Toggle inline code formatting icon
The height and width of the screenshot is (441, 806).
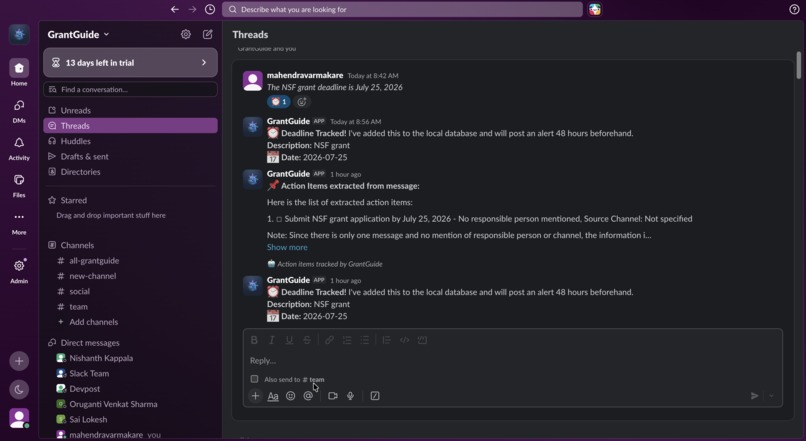[405, 340]
